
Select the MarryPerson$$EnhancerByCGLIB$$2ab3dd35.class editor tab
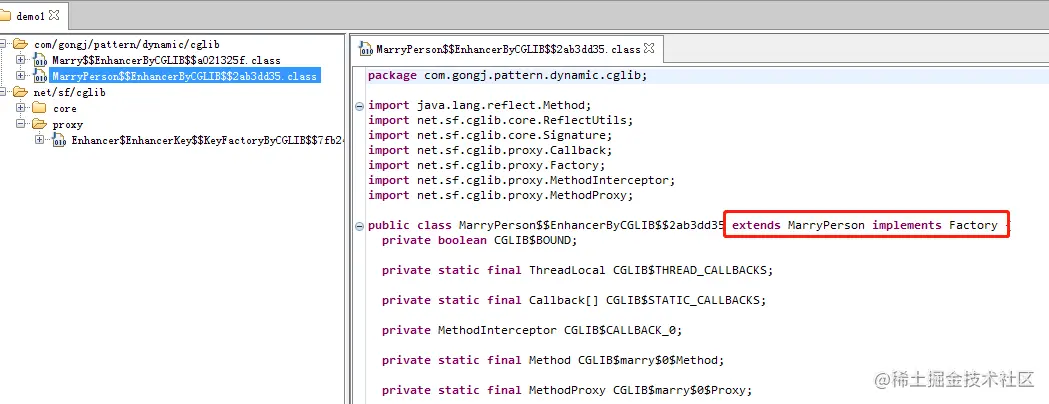[x=507, y=49]
